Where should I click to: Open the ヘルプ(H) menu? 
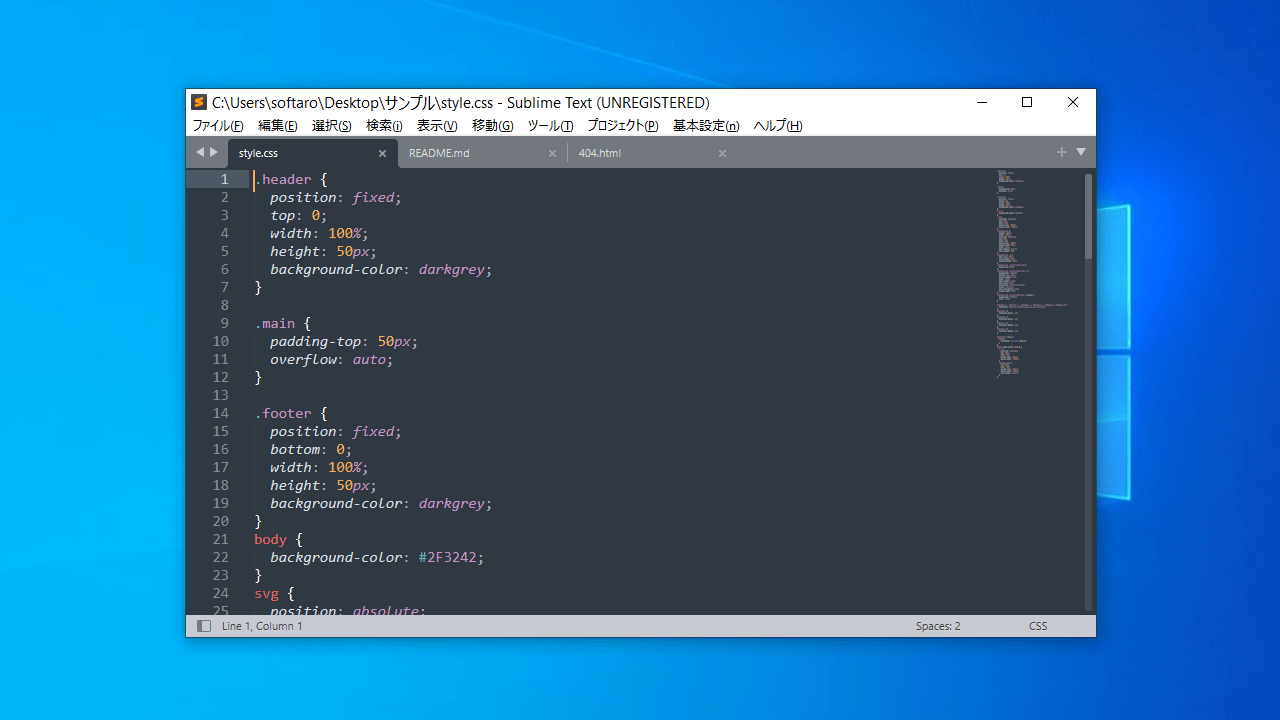pos(777,126)
